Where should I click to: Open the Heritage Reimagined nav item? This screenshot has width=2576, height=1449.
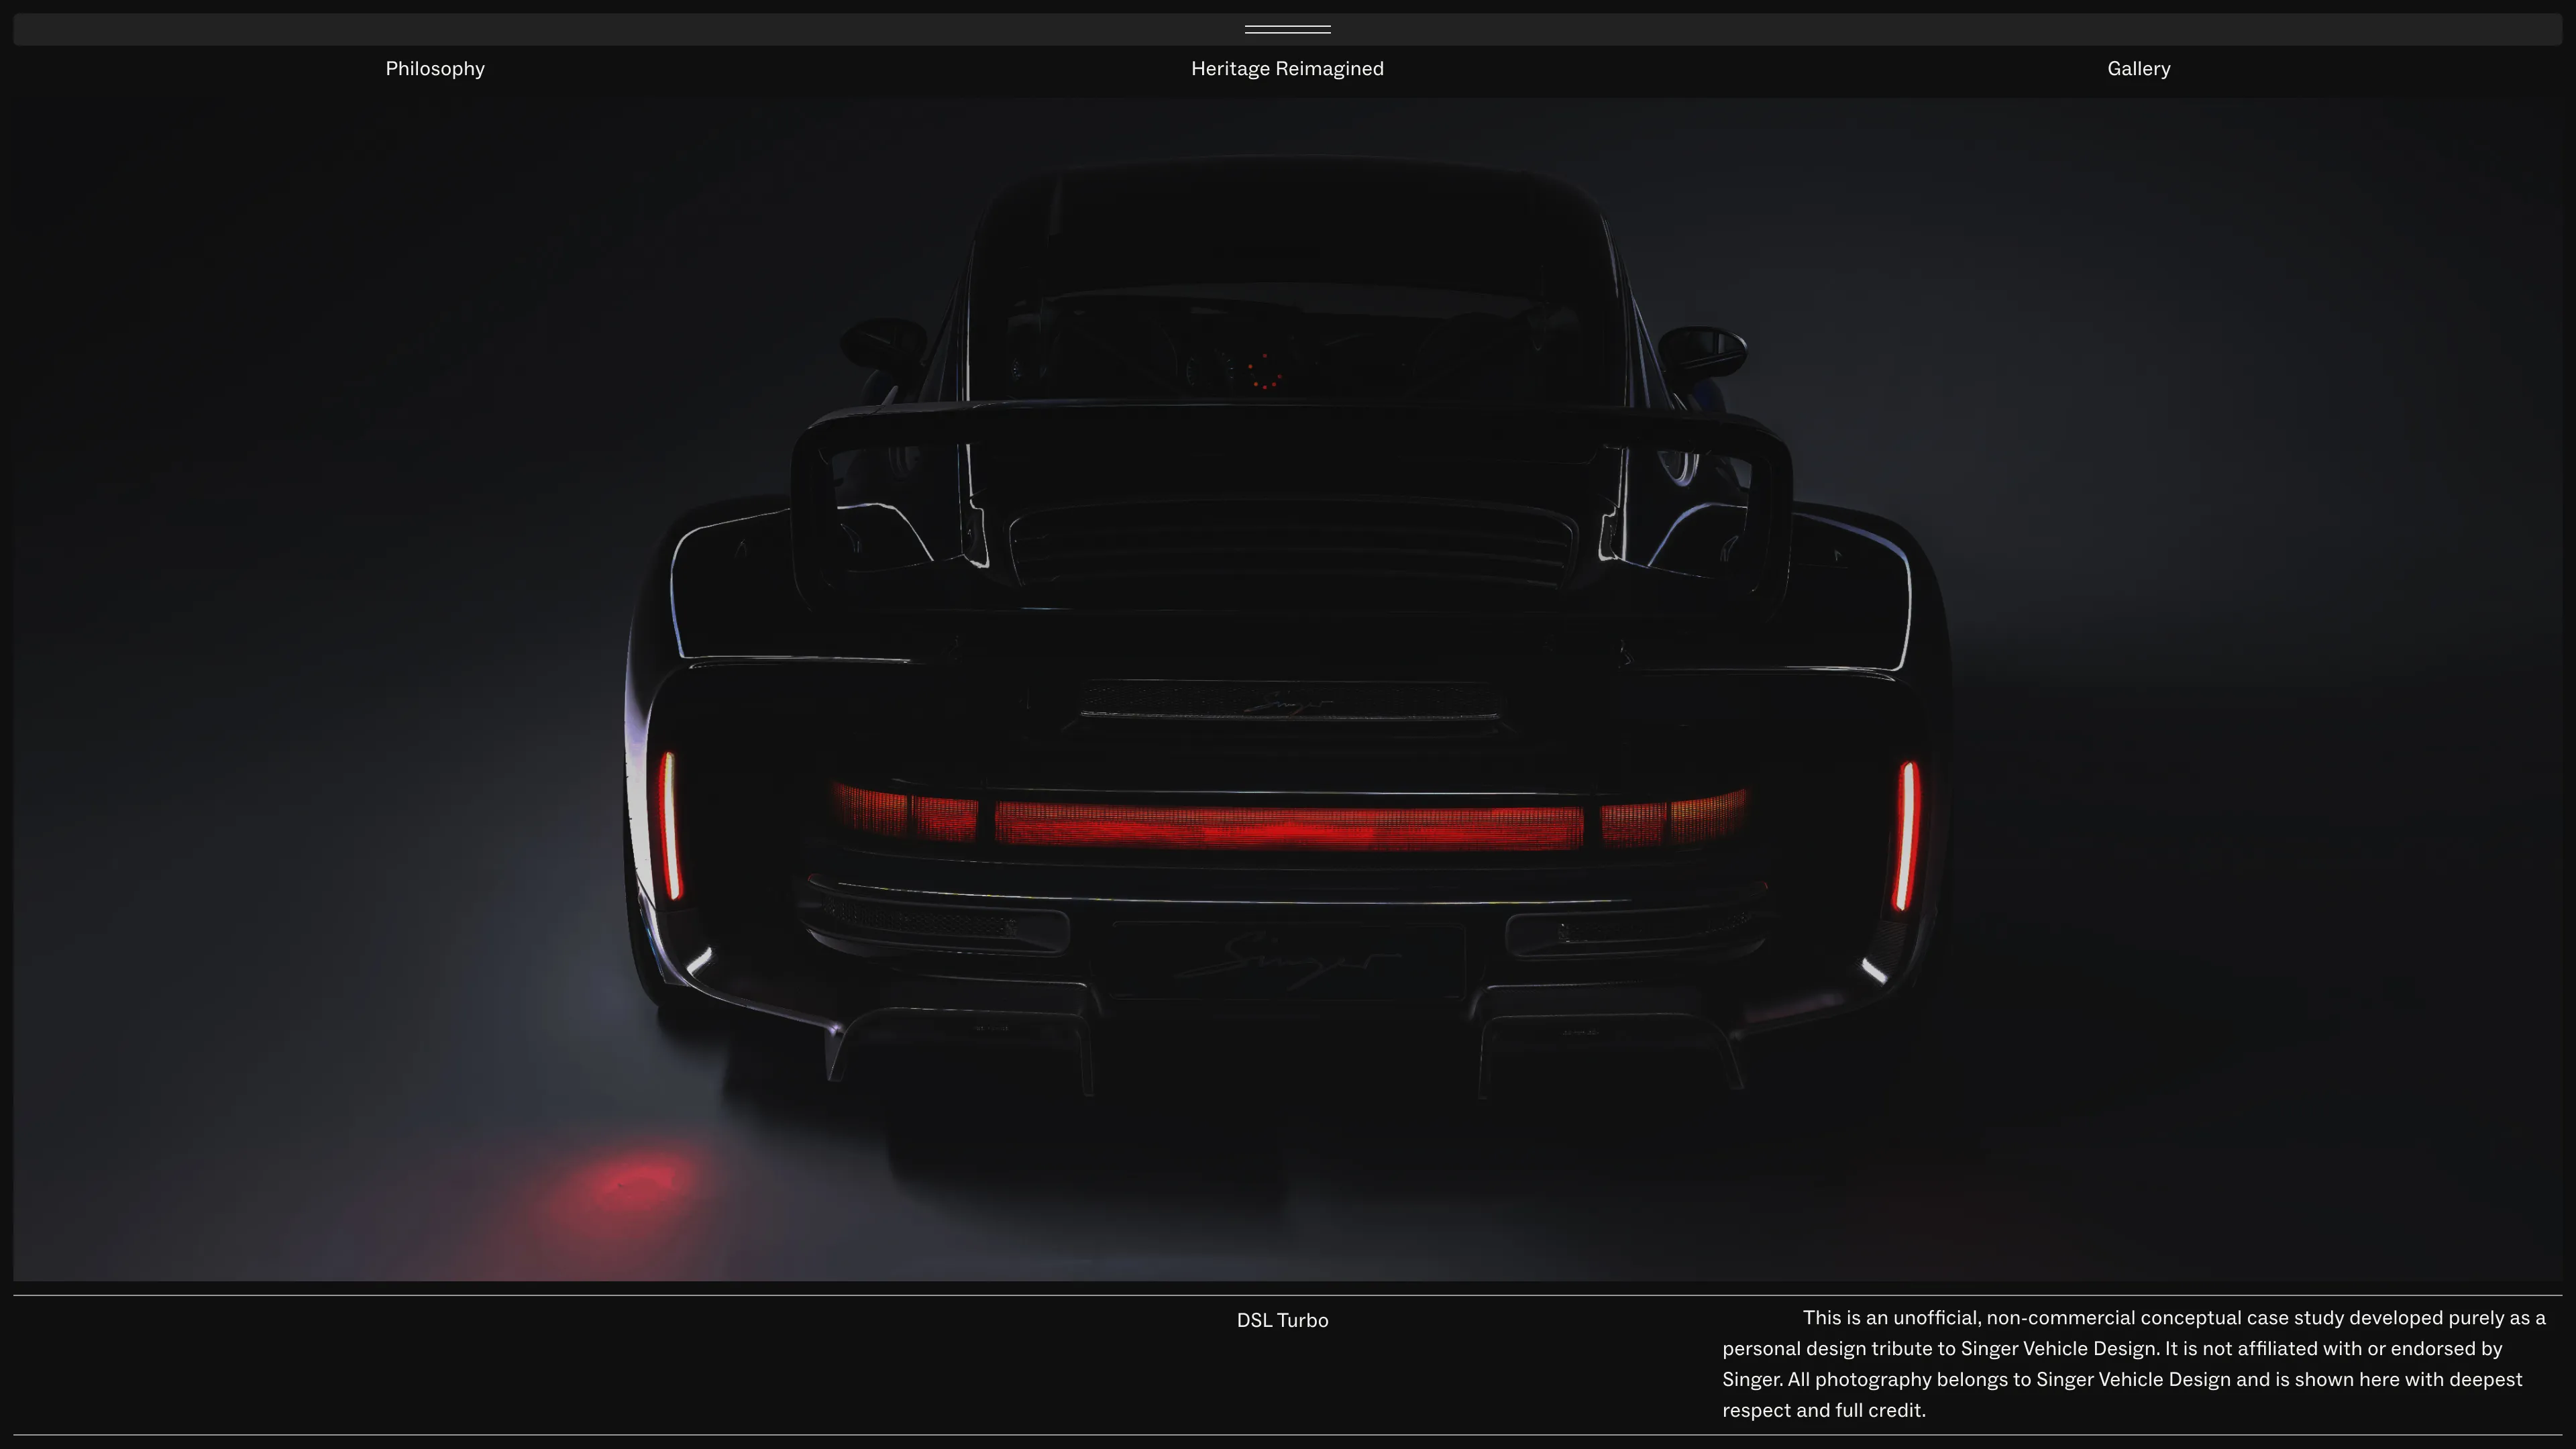(x=1287, y=69)
